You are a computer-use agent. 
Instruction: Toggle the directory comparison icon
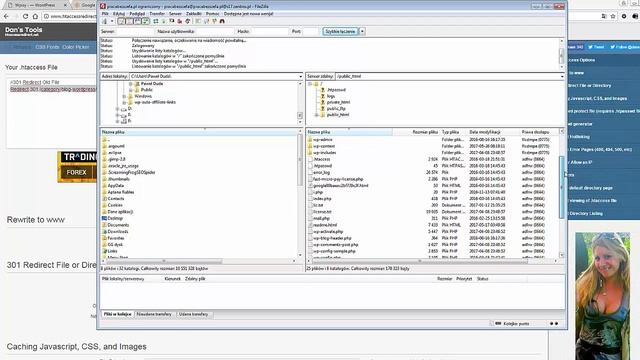[x=207, y=21]
